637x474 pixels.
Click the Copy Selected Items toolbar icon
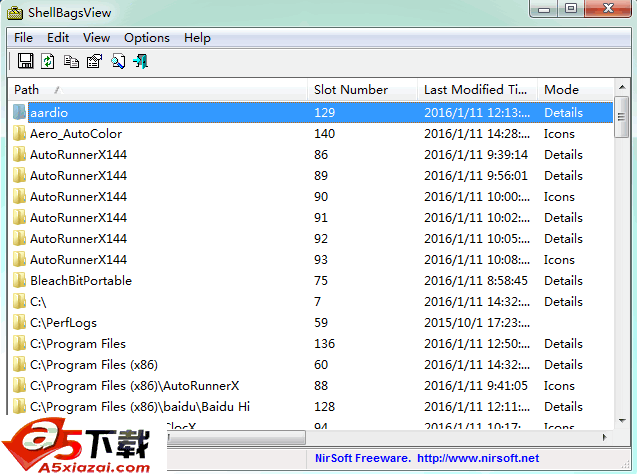[x=72, y=61]
